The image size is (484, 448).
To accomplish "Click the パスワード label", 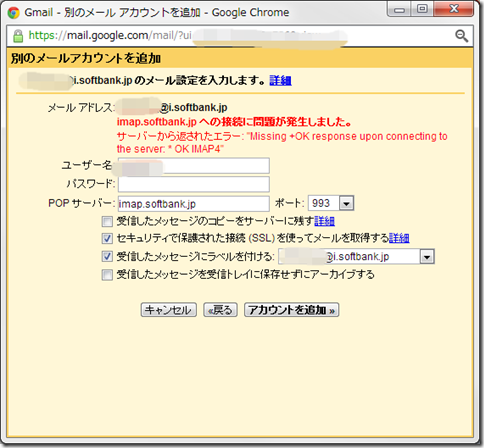I will (91, 184).
